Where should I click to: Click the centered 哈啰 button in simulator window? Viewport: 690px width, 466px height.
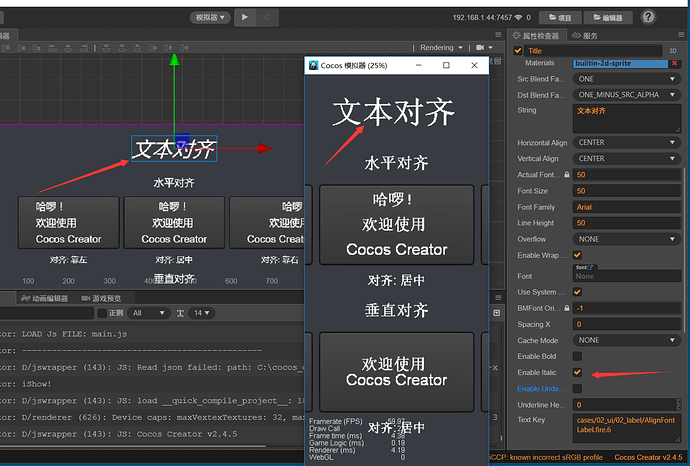point(396,225)
